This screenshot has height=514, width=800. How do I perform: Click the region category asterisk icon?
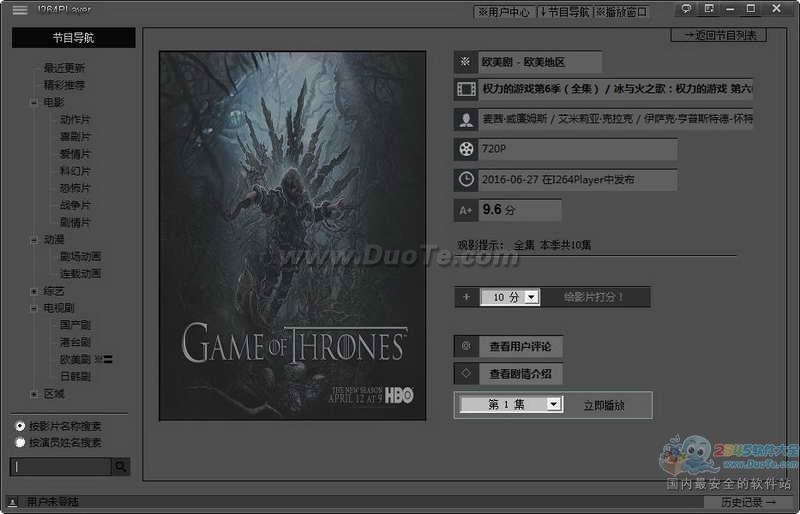(x=465, y=62)
